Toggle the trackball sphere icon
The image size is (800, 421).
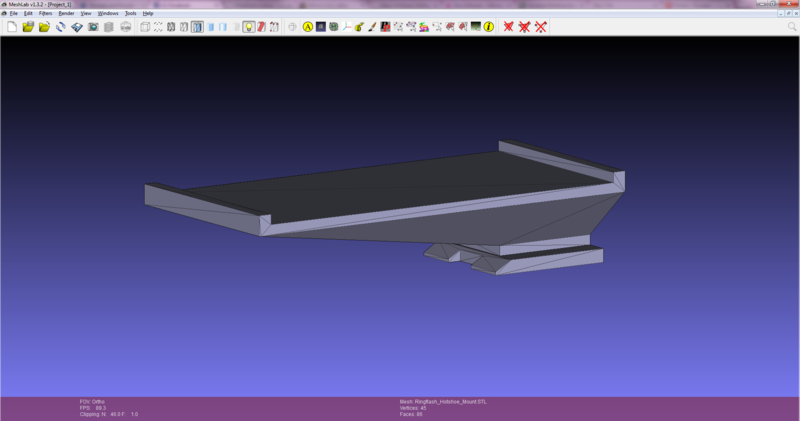[292, 27]
